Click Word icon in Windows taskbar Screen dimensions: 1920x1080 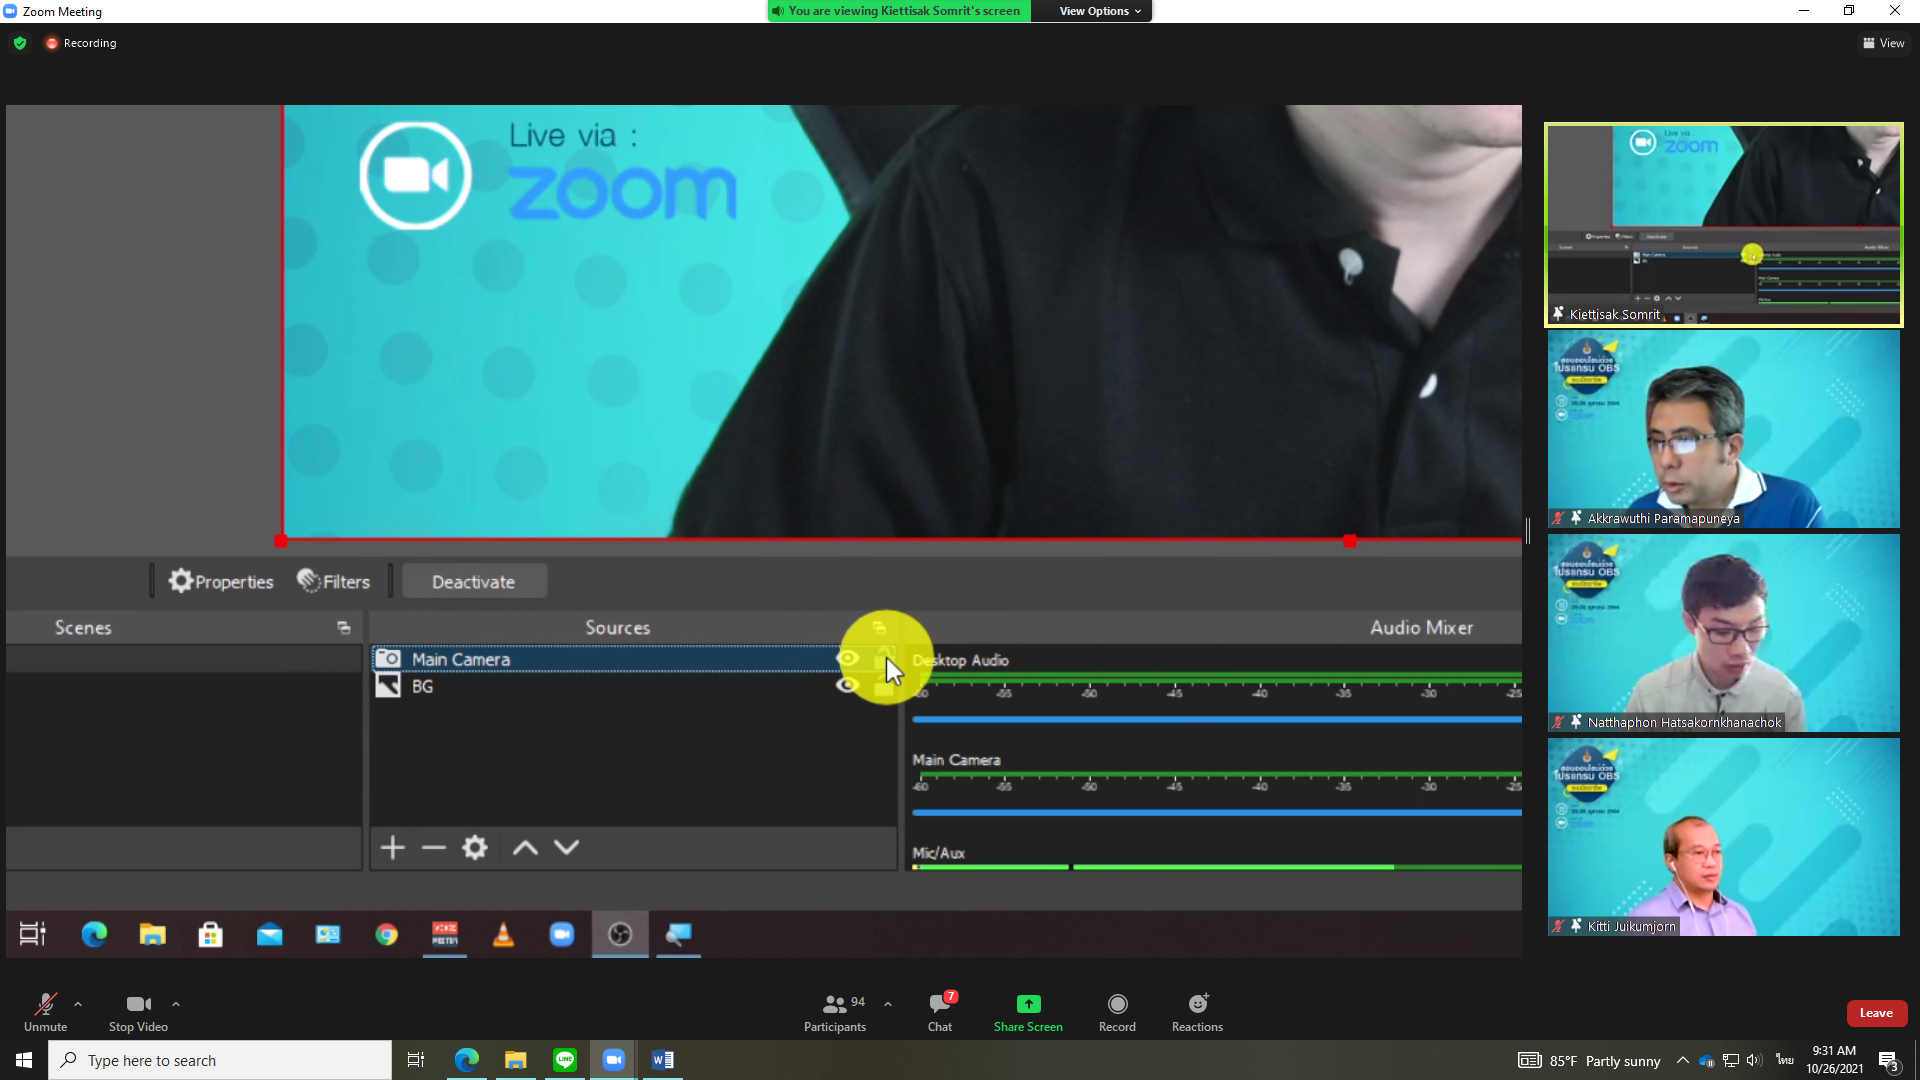(x=662, y=1060)
